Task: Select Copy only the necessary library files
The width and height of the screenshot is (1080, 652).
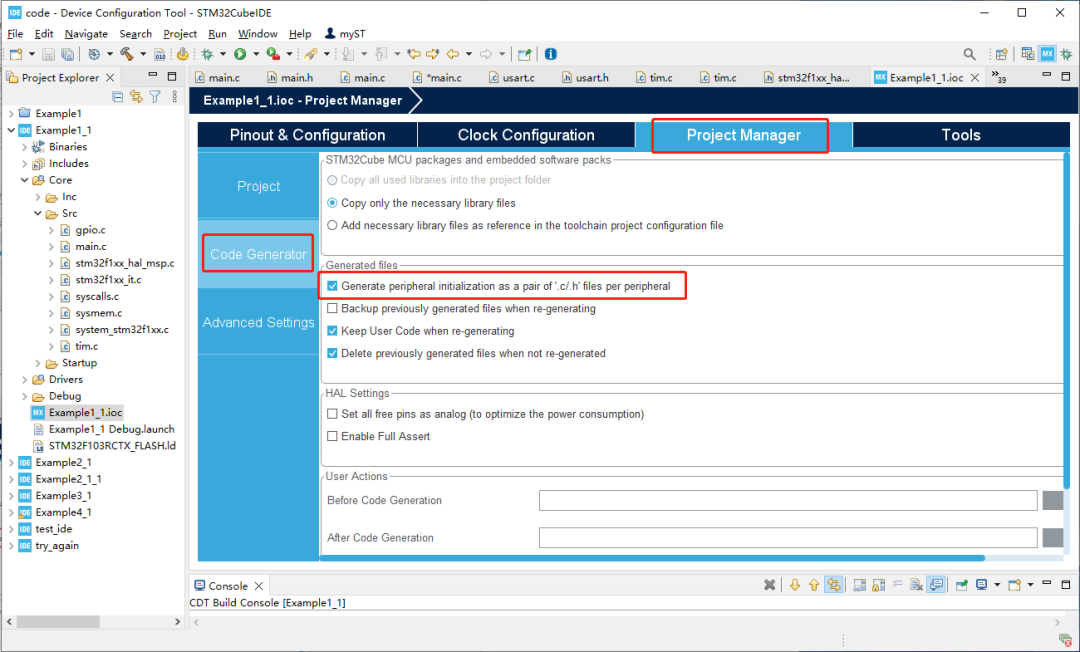Action: tap(332, 203)
